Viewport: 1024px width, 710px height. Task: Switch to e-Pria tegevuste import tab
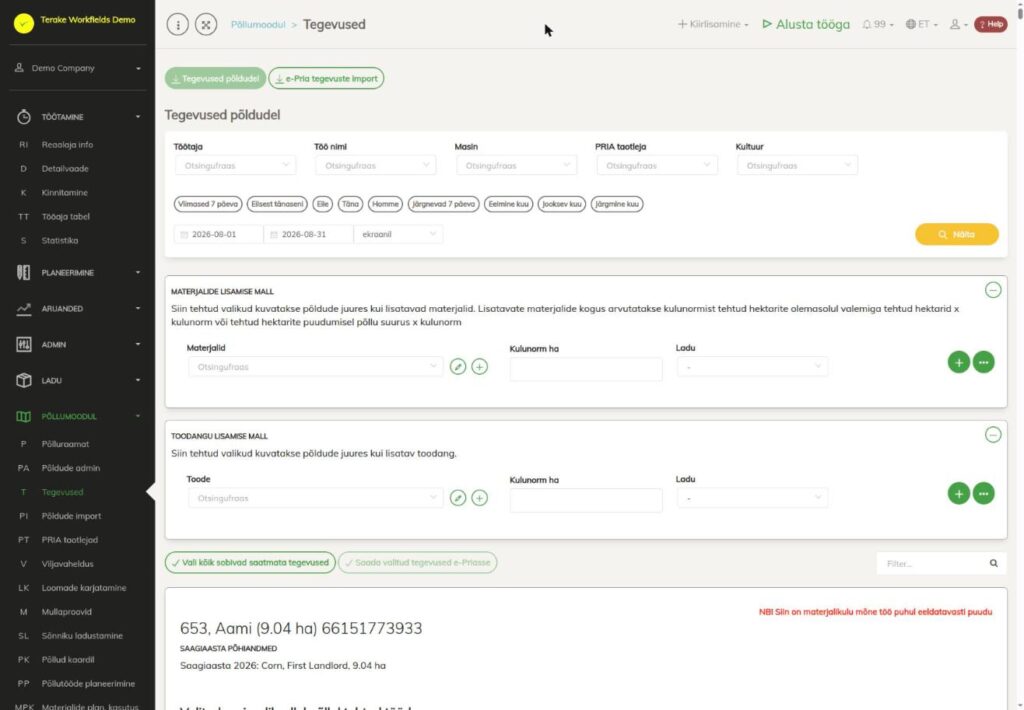pyautogui.click(x=327, y=78)
